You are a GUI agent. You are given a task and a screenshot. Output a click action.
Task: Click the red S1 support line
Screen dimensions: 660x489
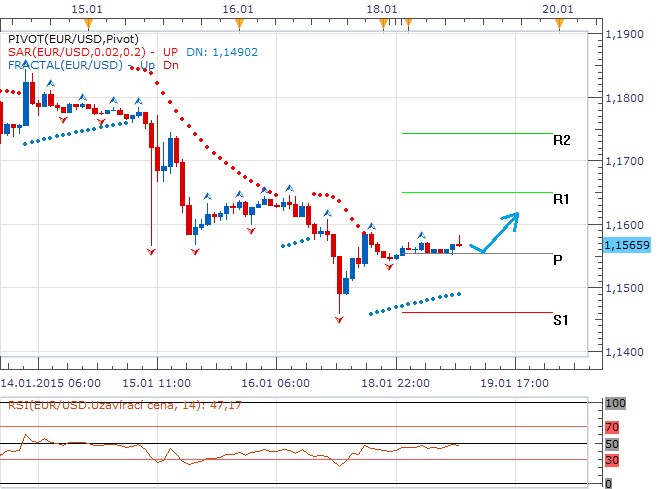tap(476, 312)
